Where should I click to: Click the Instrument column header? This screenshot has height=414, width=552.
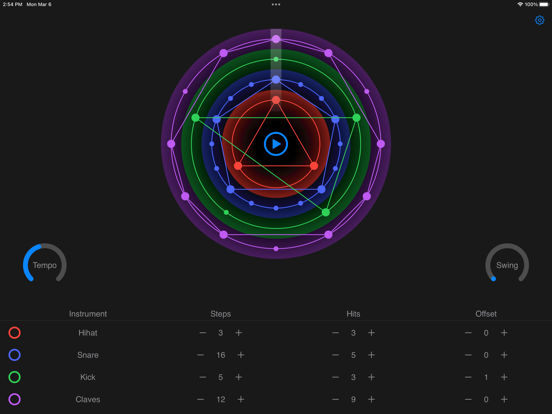88,314
